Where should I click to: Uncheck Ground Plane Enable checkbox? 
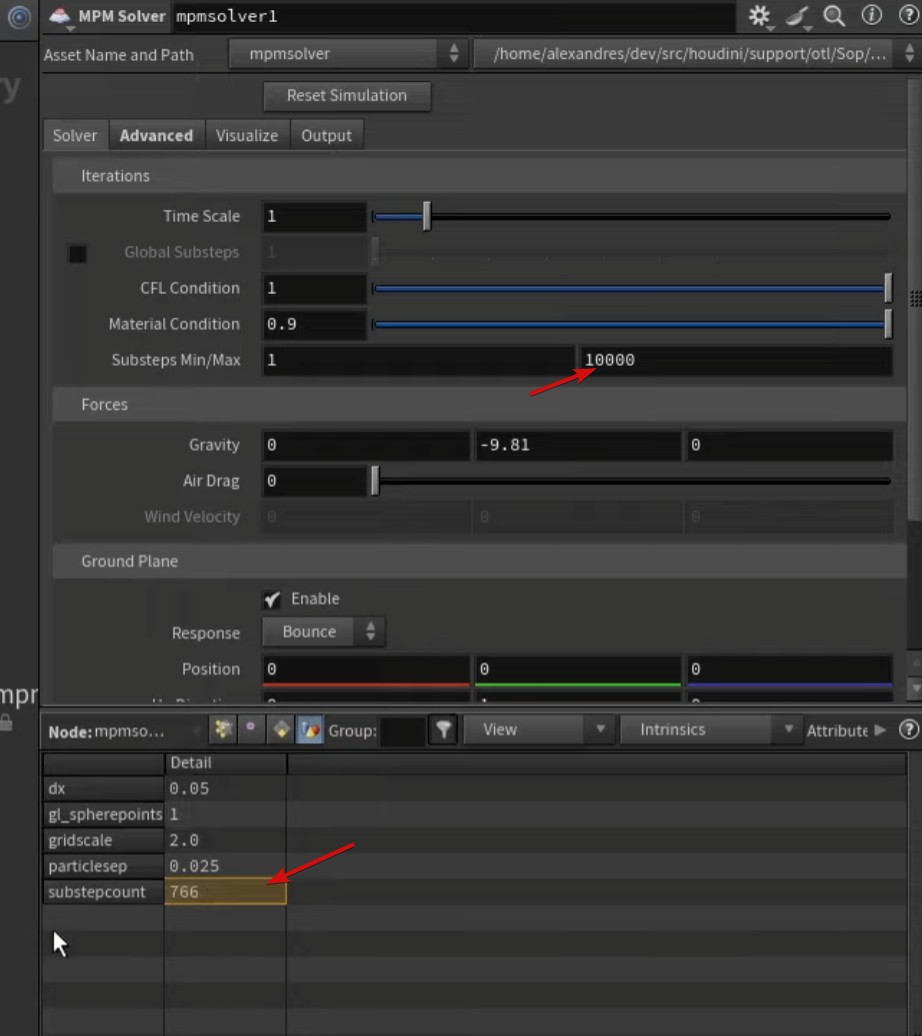point(272,599)
